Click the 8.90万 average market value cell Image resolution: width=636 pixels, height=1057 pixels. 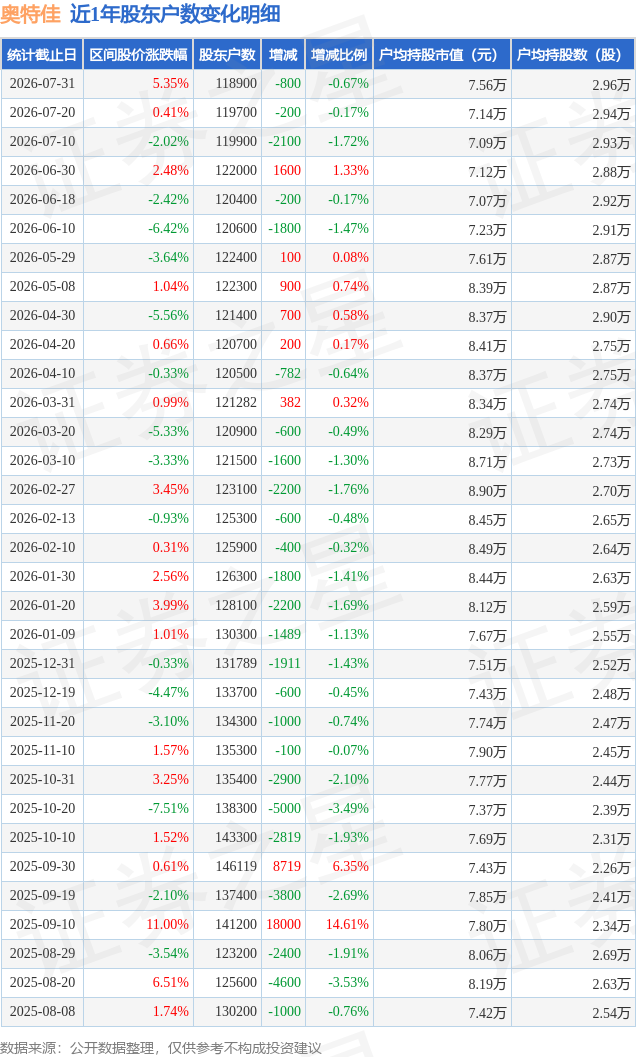click(x=487, y=491)
